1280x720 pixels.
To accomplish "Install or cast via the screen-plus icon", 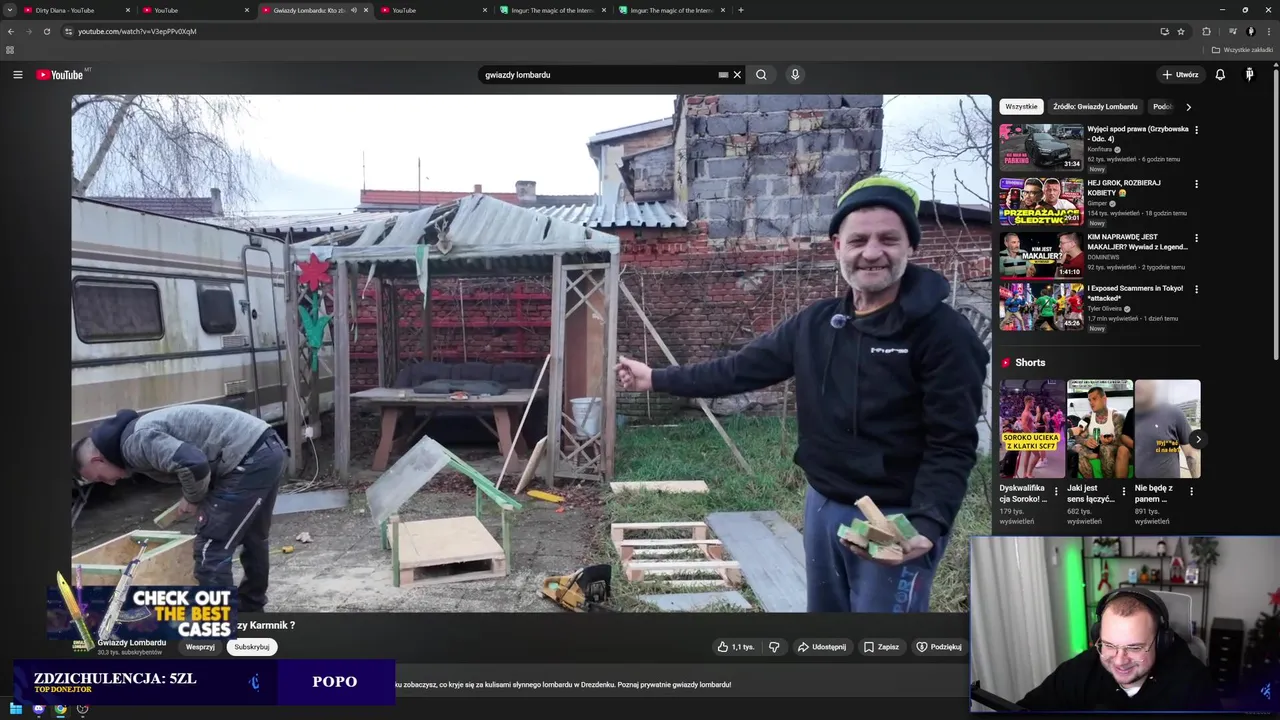I will tap(1164, 31).
